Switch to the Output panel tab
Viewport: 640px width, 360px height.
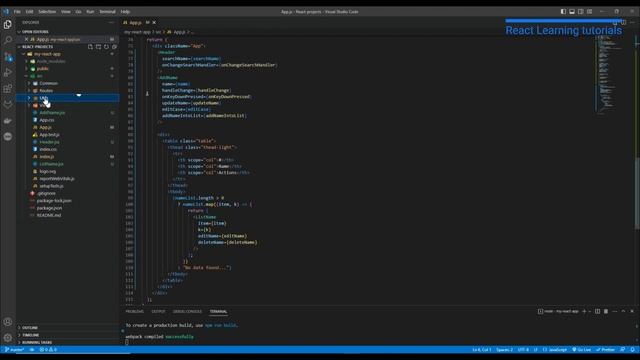(x=158, y=311)
